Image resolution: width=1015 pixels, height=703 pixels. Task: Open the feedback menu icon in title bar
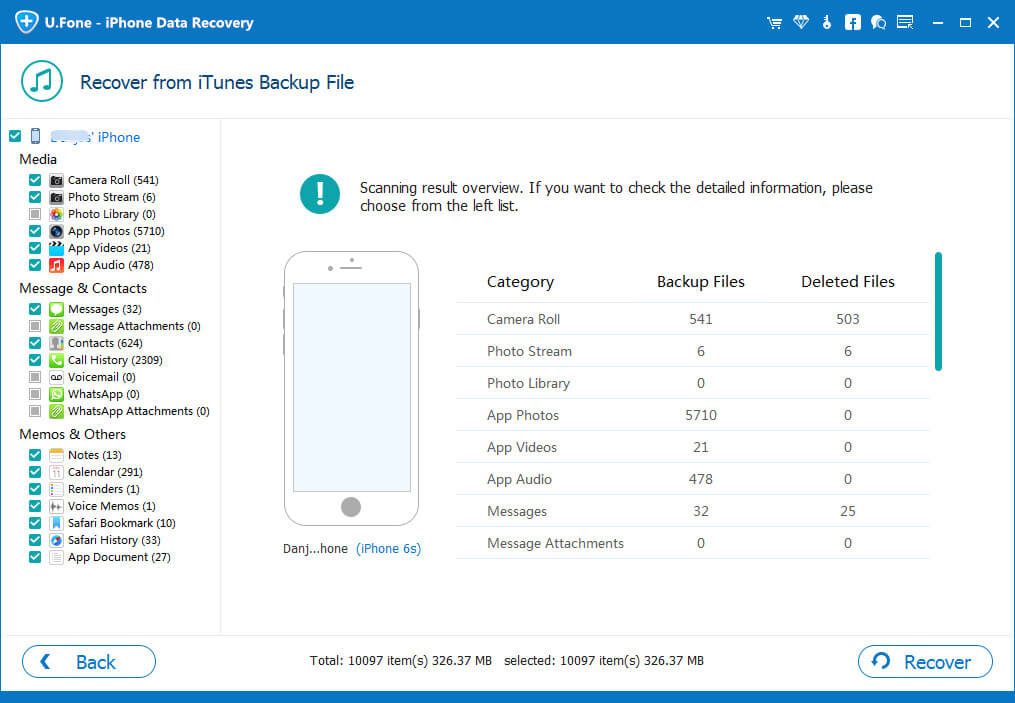[x=905, y=23]
